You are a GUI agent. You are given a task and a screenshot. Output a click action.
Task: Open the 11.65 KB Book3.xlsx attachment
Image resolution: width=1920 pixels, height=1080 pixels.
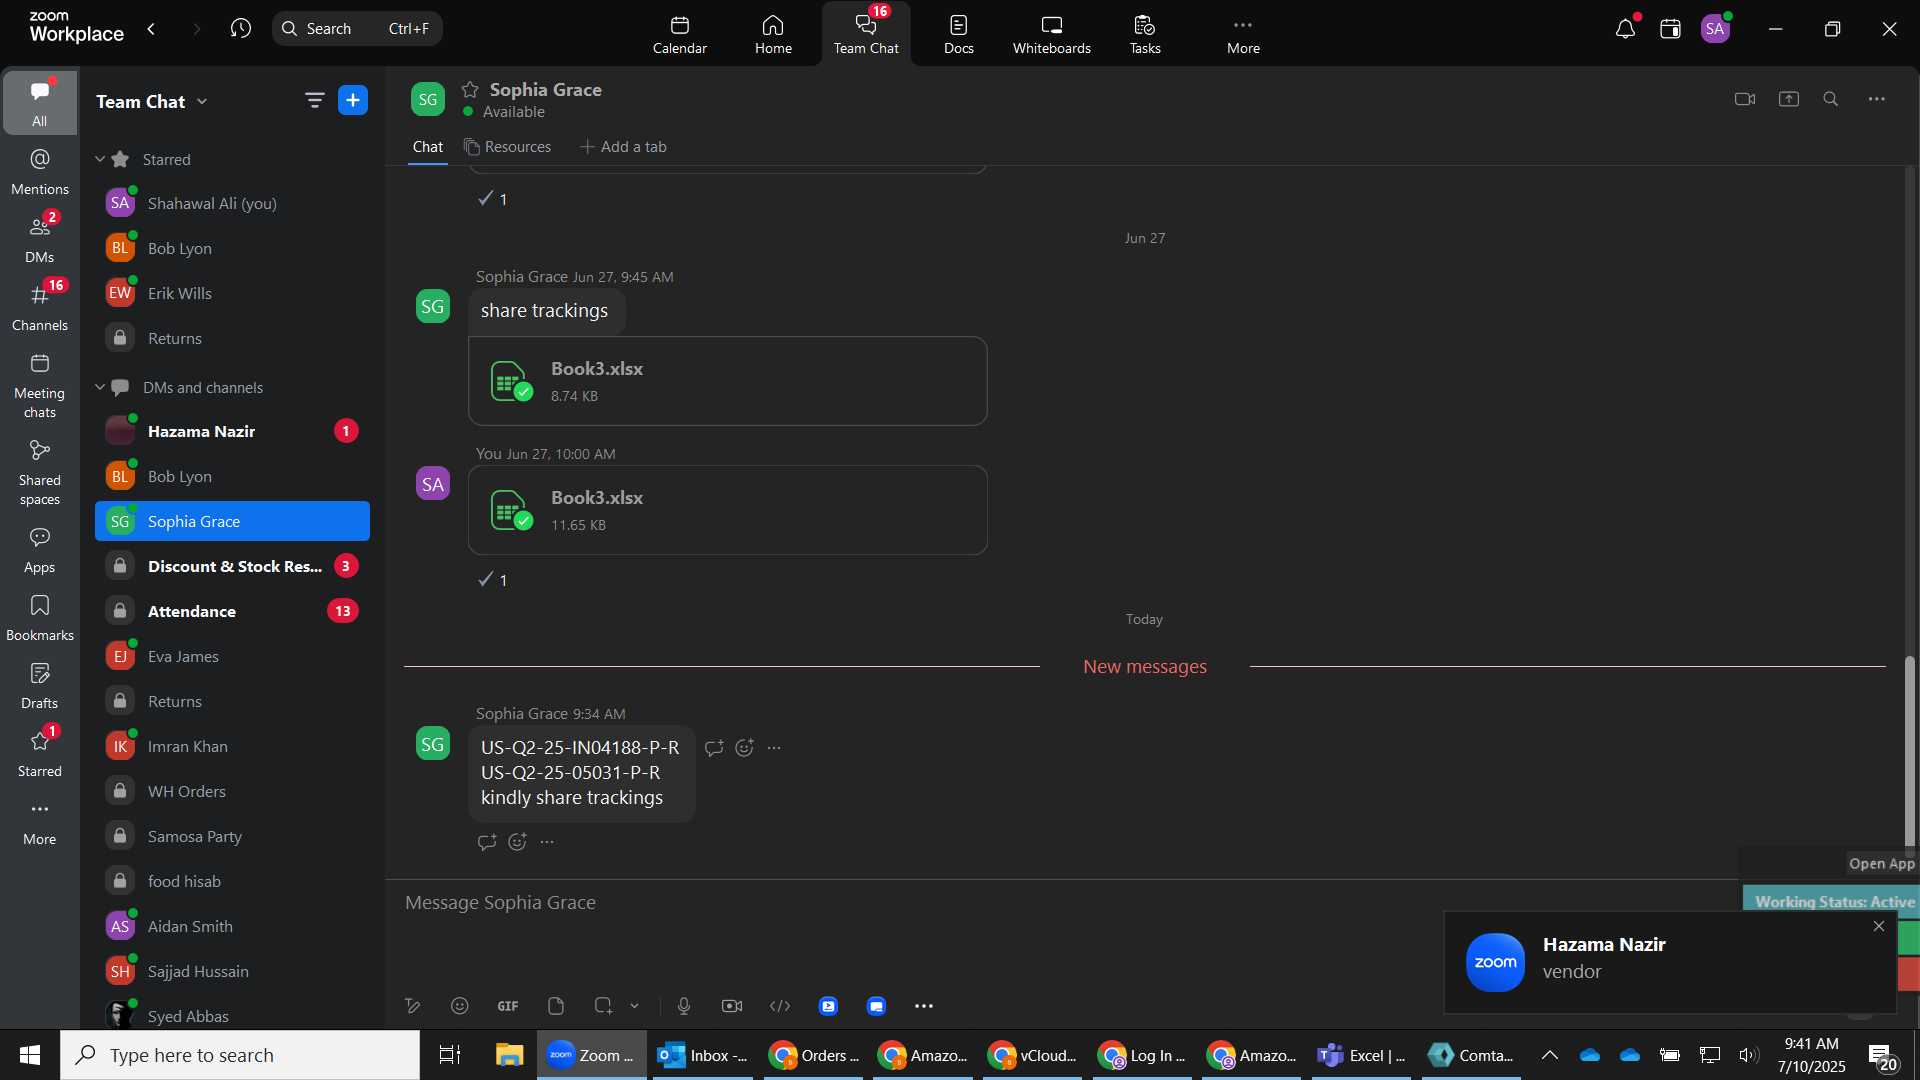728,510
